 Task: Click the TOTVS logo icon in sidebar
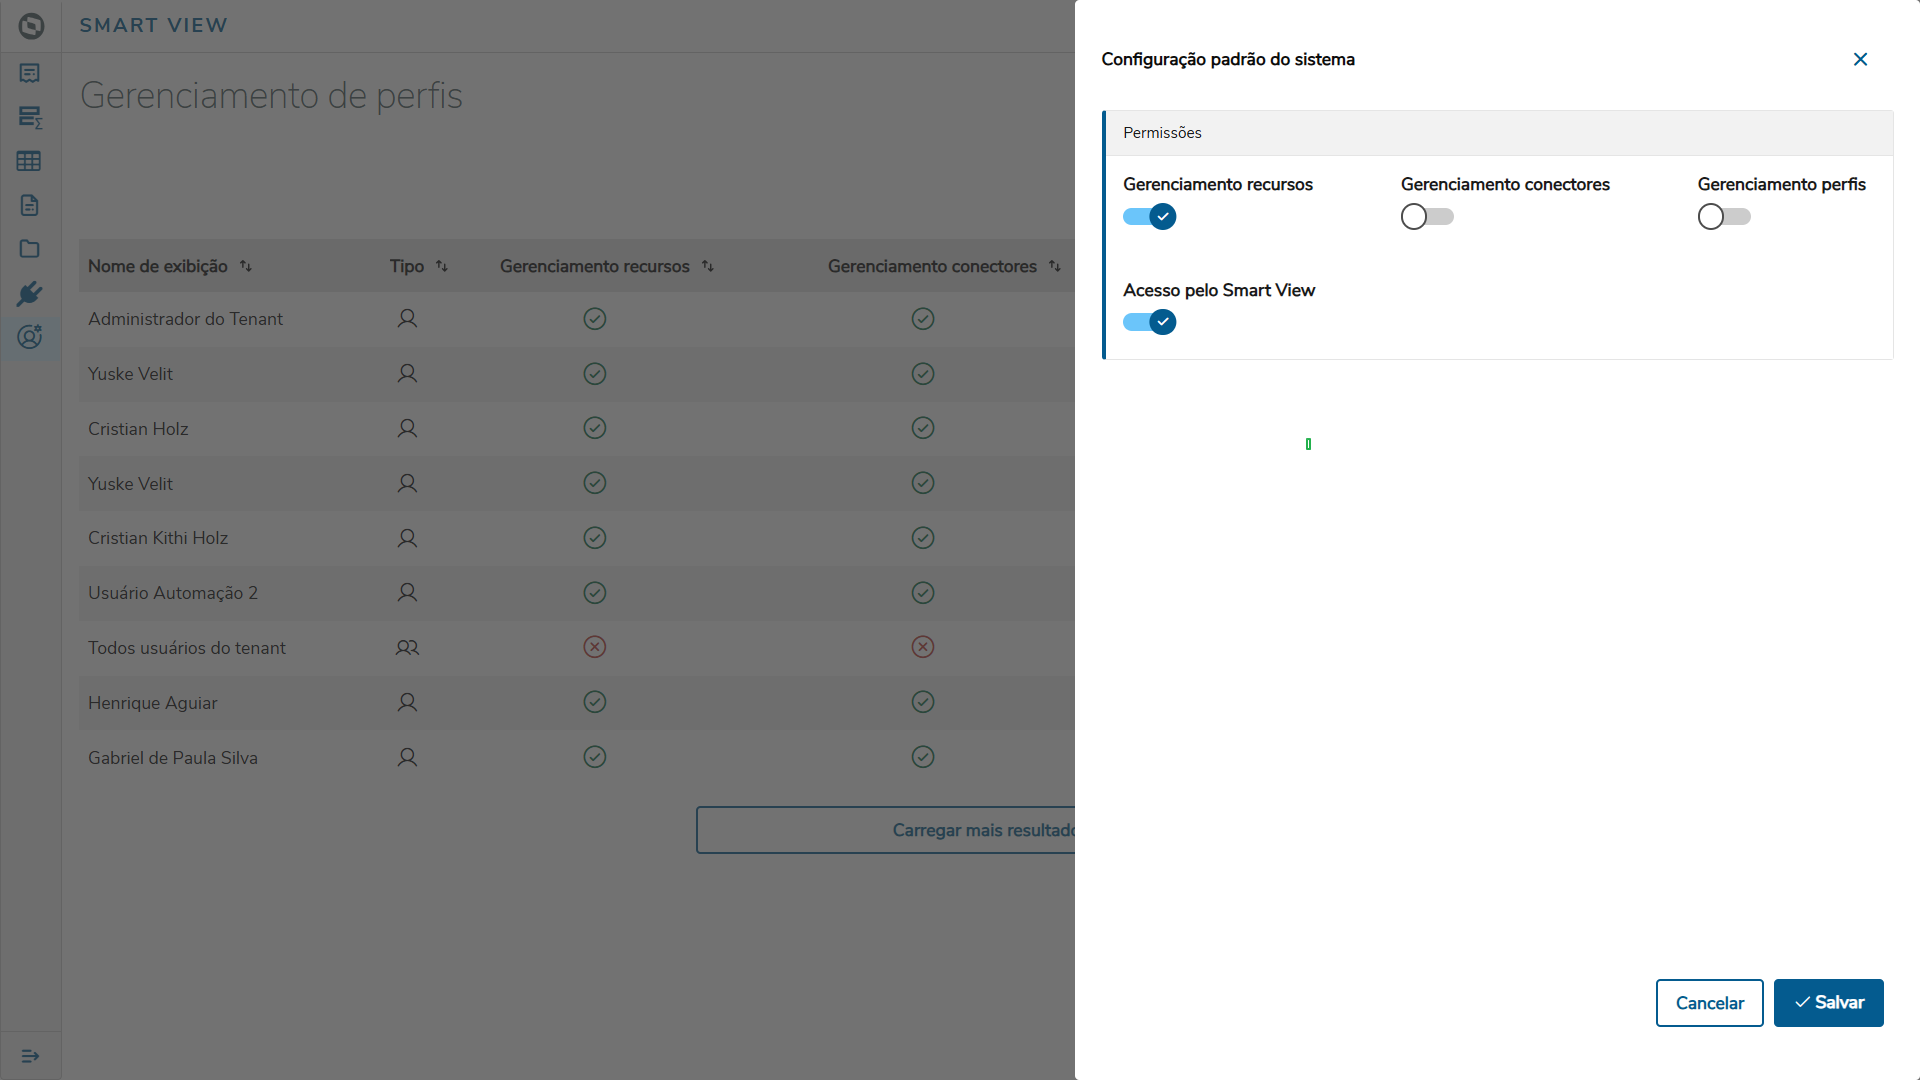pyautogui.click(x=31, y=26)
